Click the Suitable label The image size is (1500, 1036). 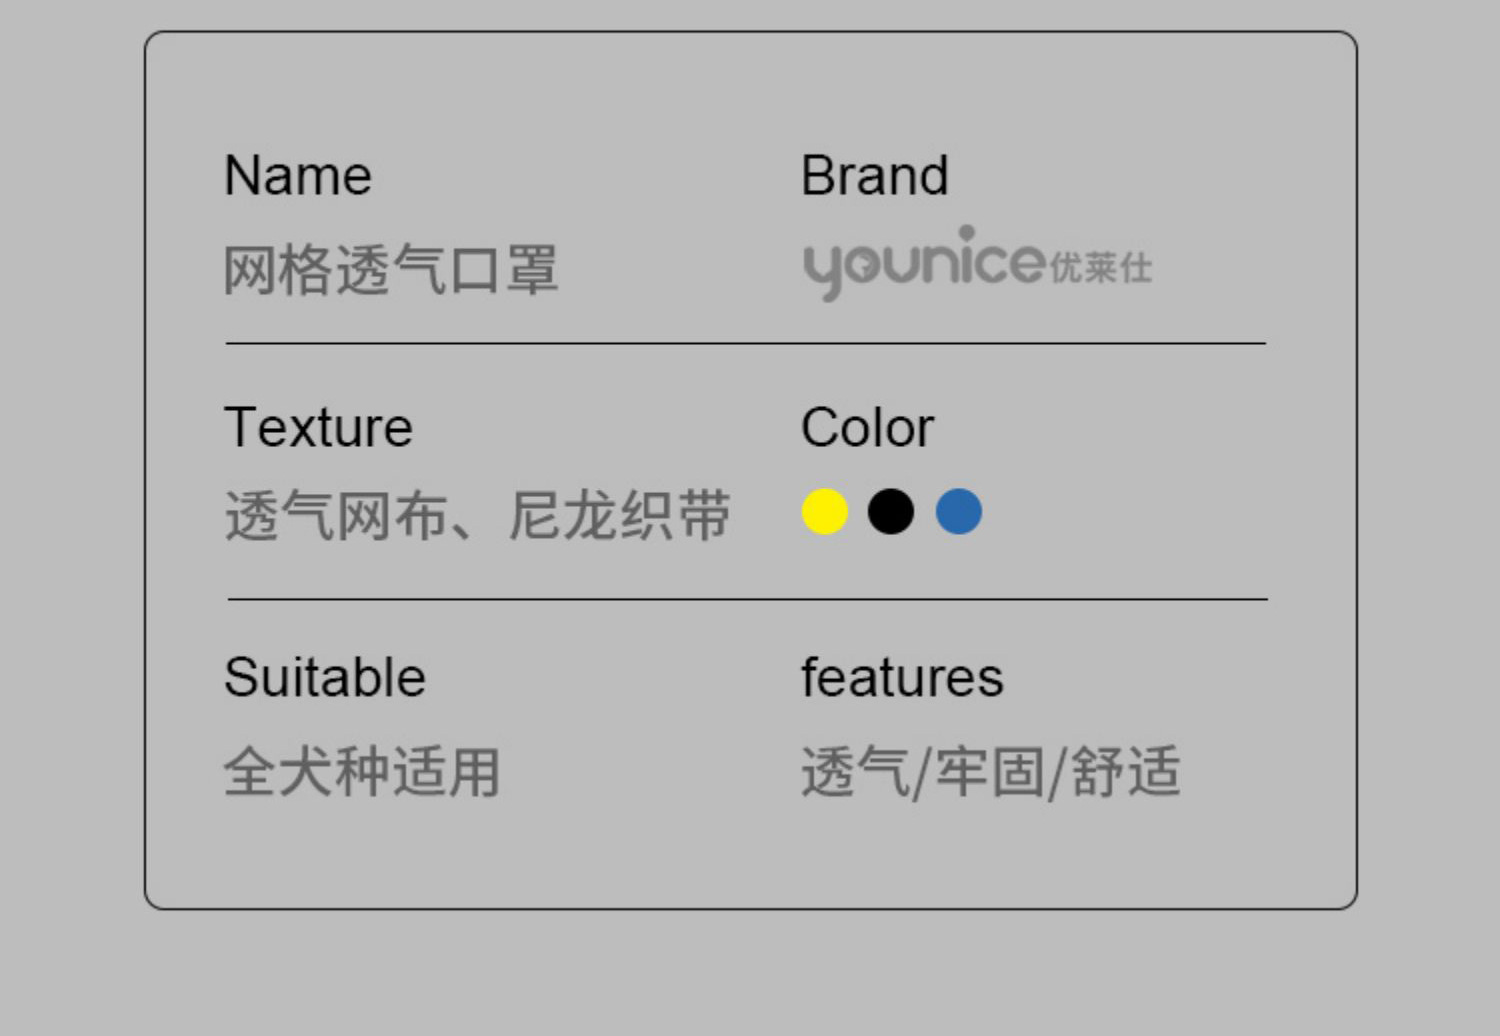(325, 678)
